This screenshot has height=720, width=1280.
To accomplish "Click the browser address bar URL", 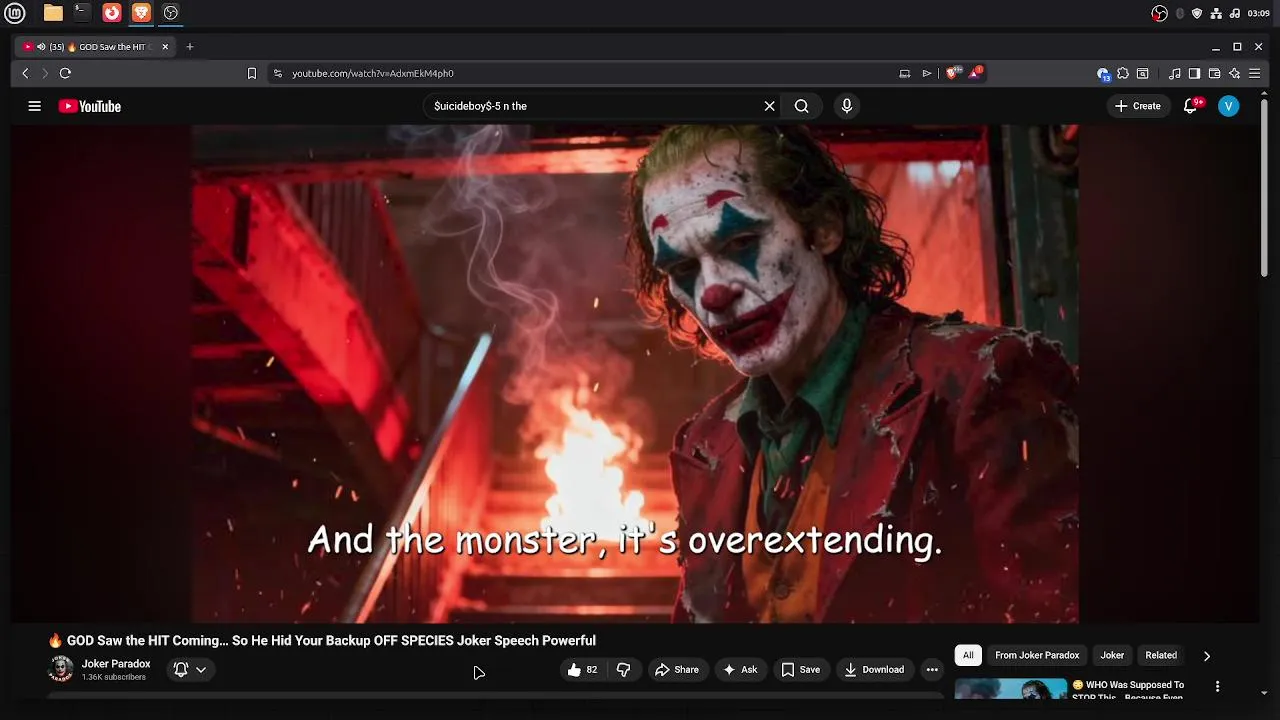I will pos(373,73).
